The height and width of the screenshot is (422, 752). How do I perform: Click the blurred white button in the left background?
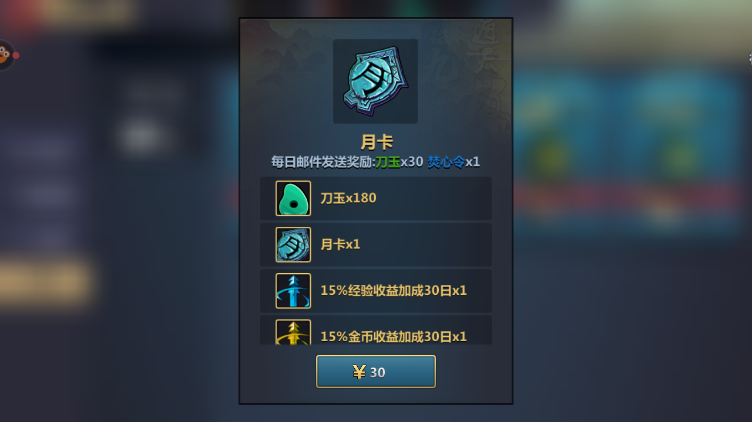(141, 137)
